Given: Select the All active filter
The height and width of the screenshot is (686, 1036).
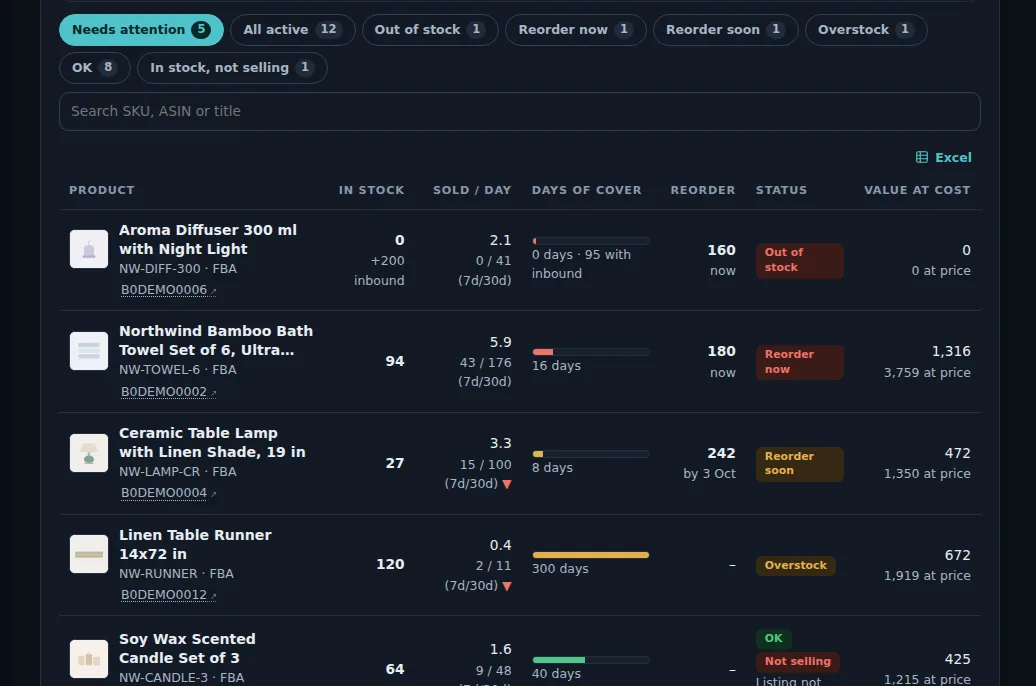Looking at the screenshot, I should click(x=293, y=30).
